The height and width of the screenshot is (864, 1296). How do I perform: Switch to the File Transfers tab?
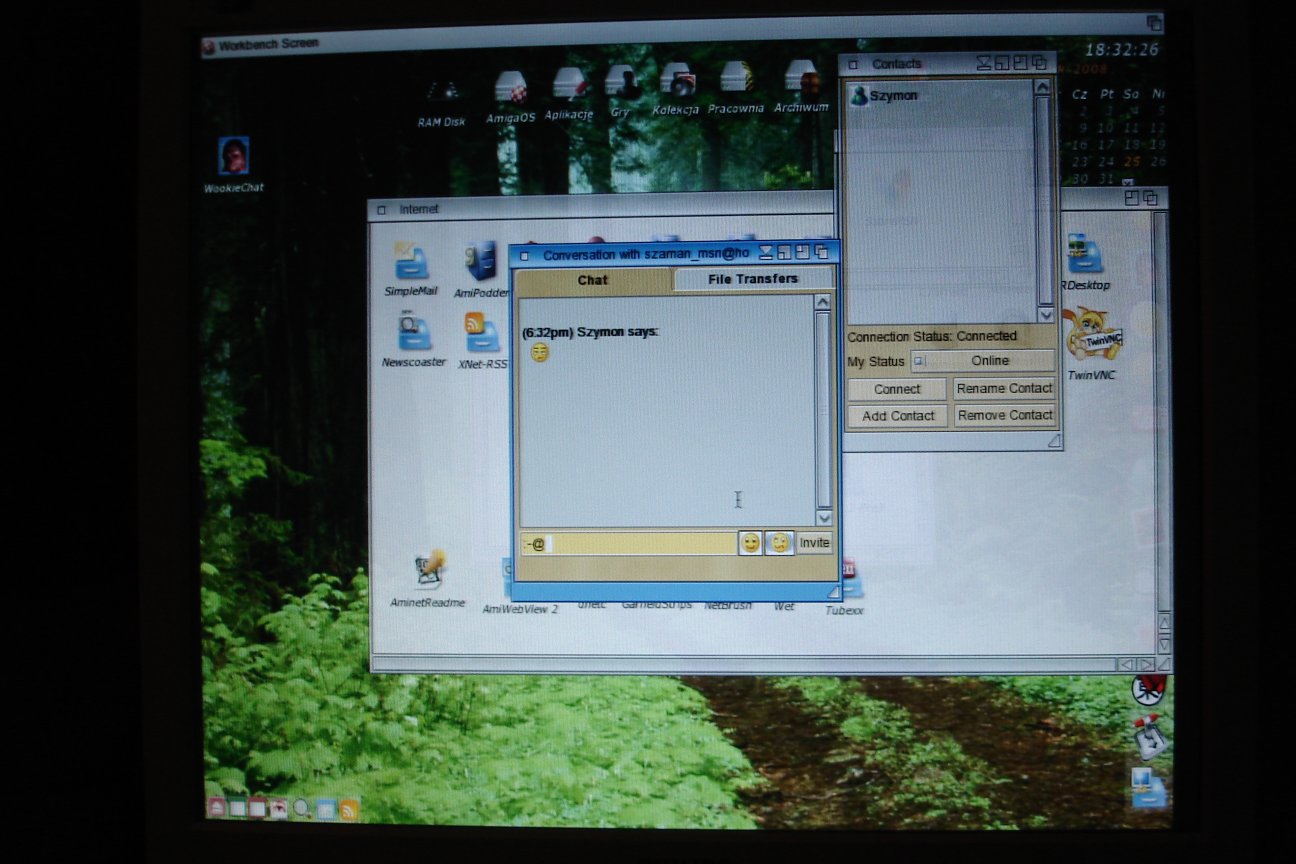[x=753, y=279]
